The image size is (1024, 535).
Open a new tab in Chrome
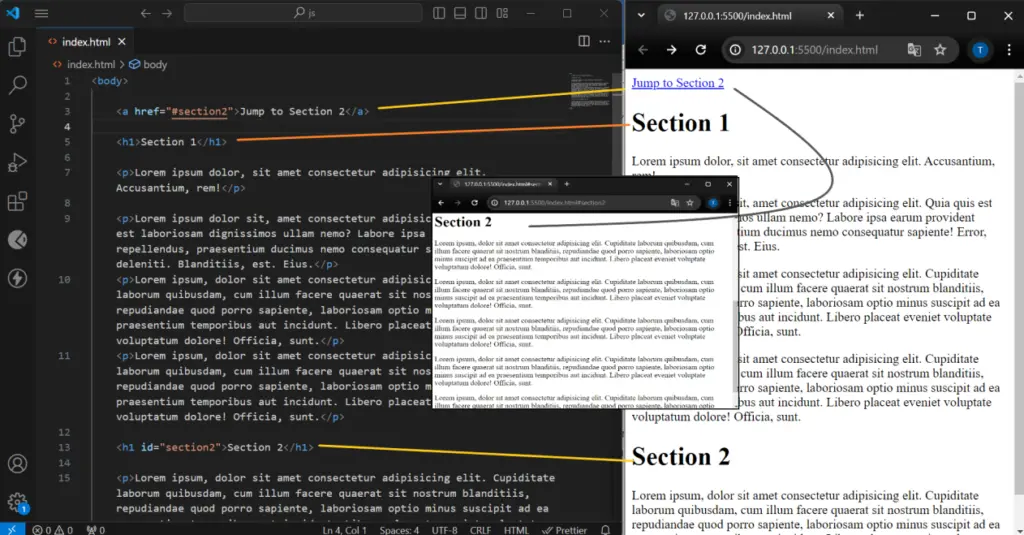coord(859,16)
